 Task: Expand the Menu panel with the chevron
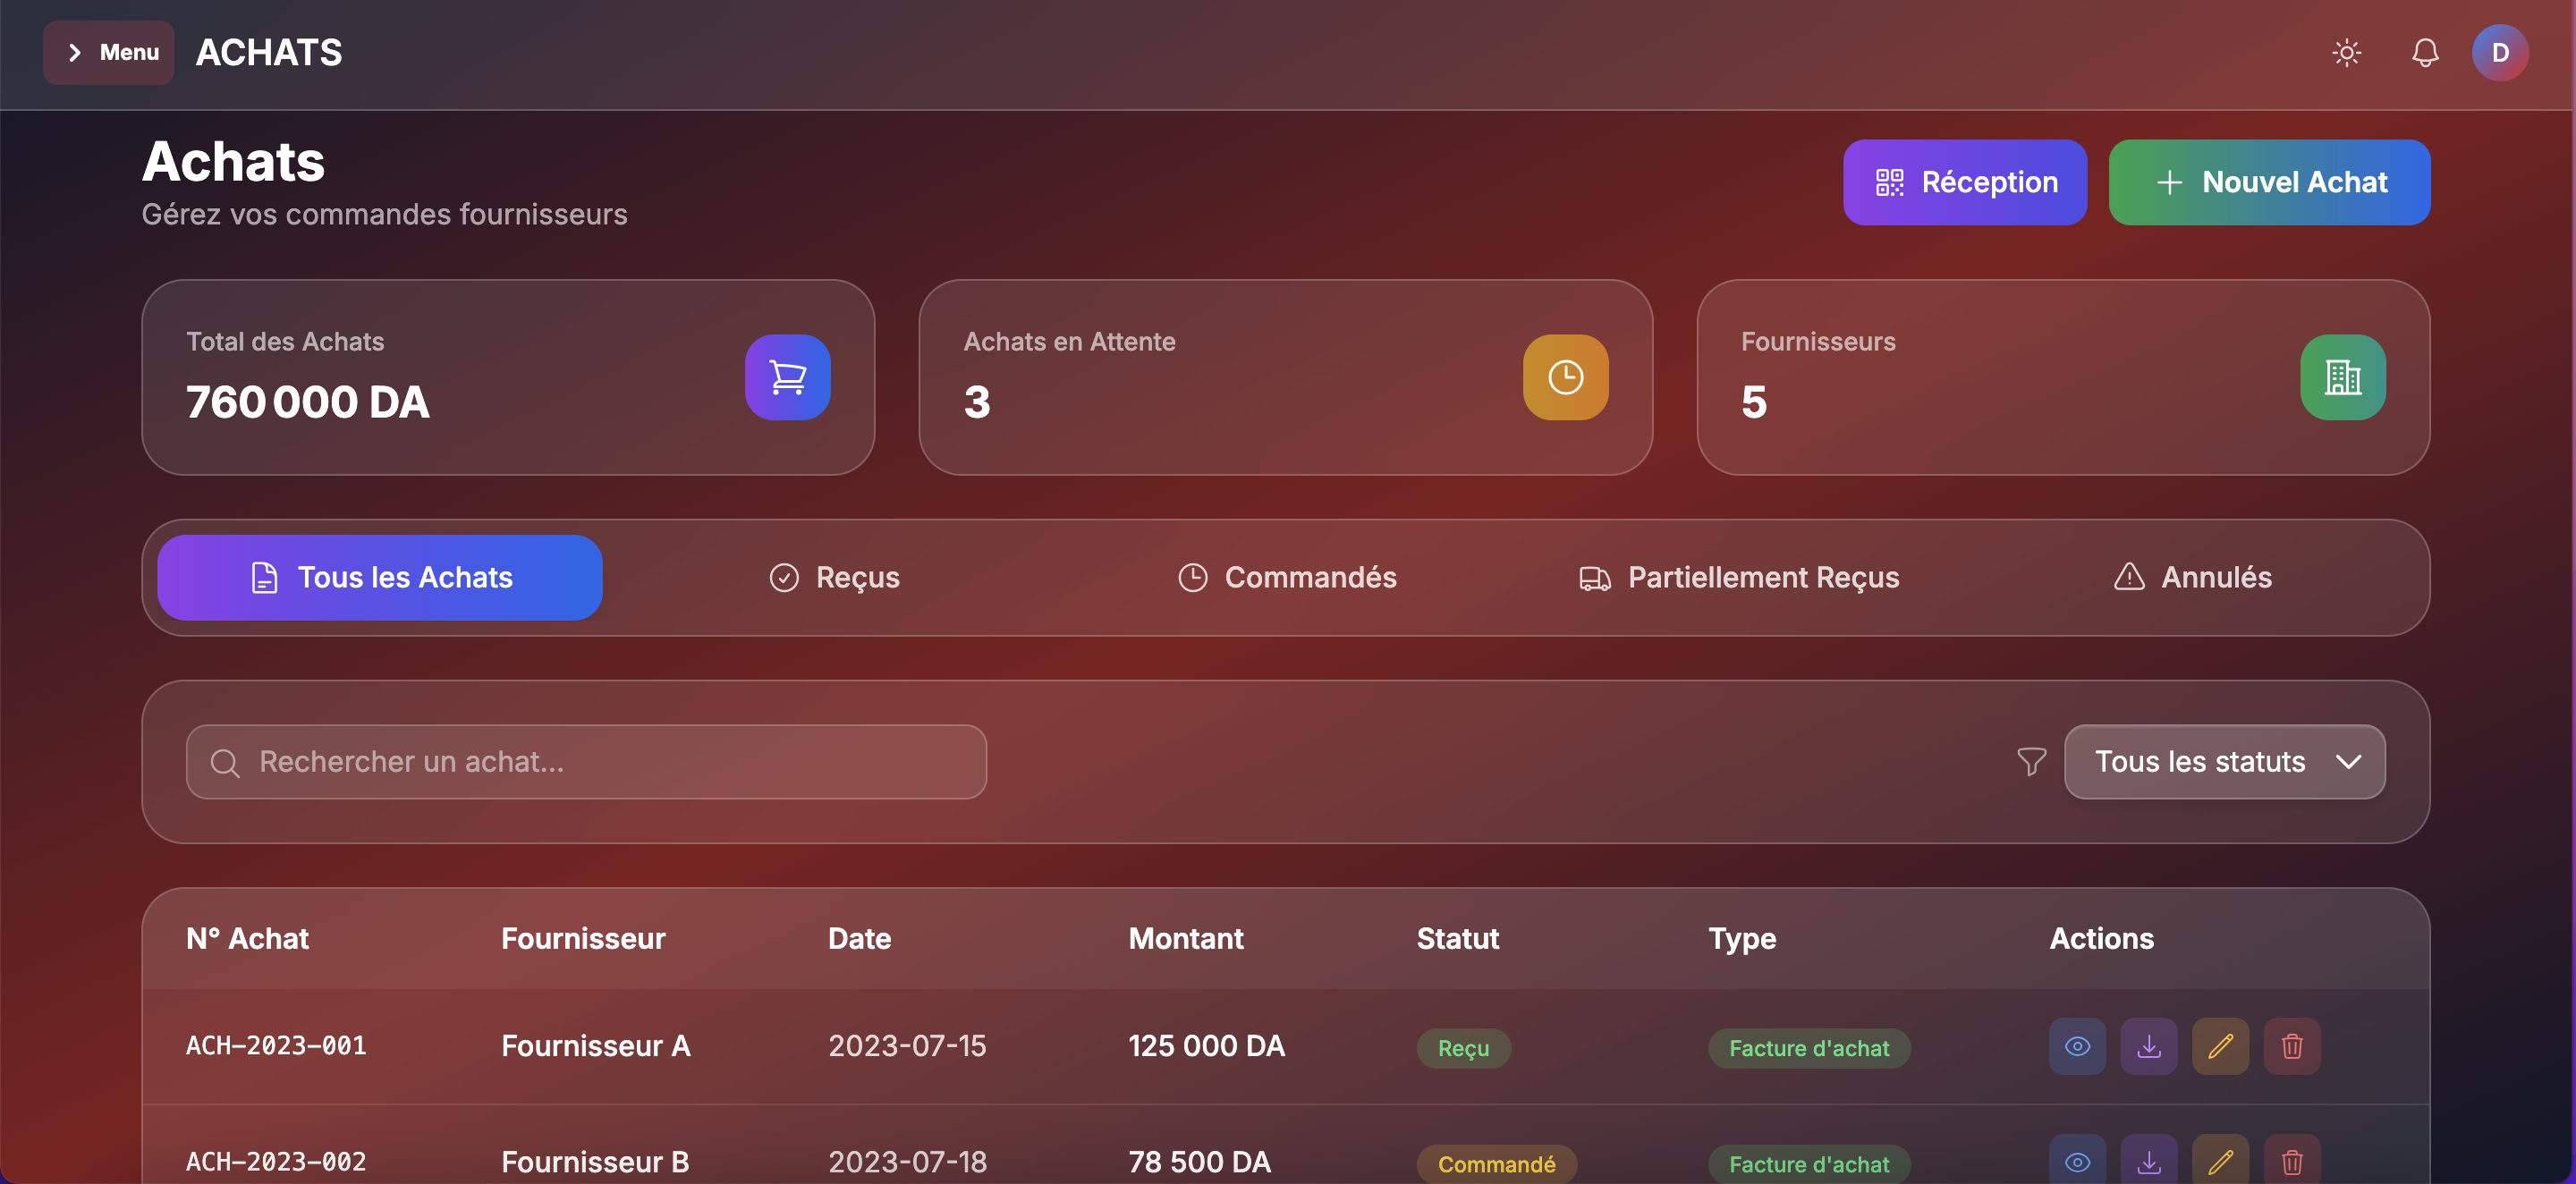point(75,52)
